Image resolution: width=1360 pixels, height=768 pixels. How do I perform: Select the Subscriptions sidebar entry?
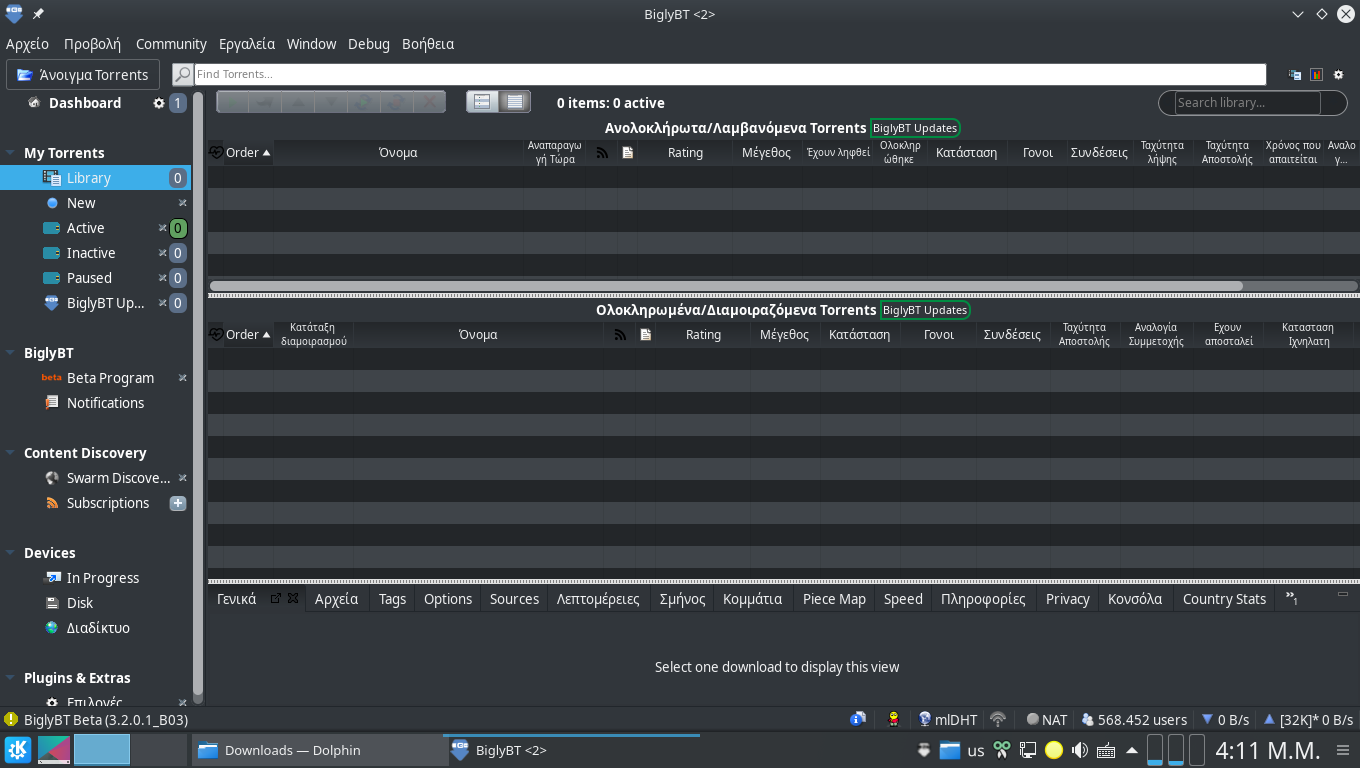point(106,502)
